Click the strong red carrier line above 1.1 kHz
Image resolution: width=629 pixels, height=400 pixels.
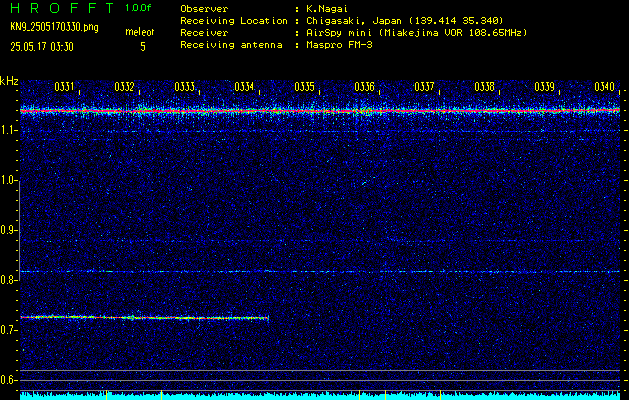tap(320, 110)
